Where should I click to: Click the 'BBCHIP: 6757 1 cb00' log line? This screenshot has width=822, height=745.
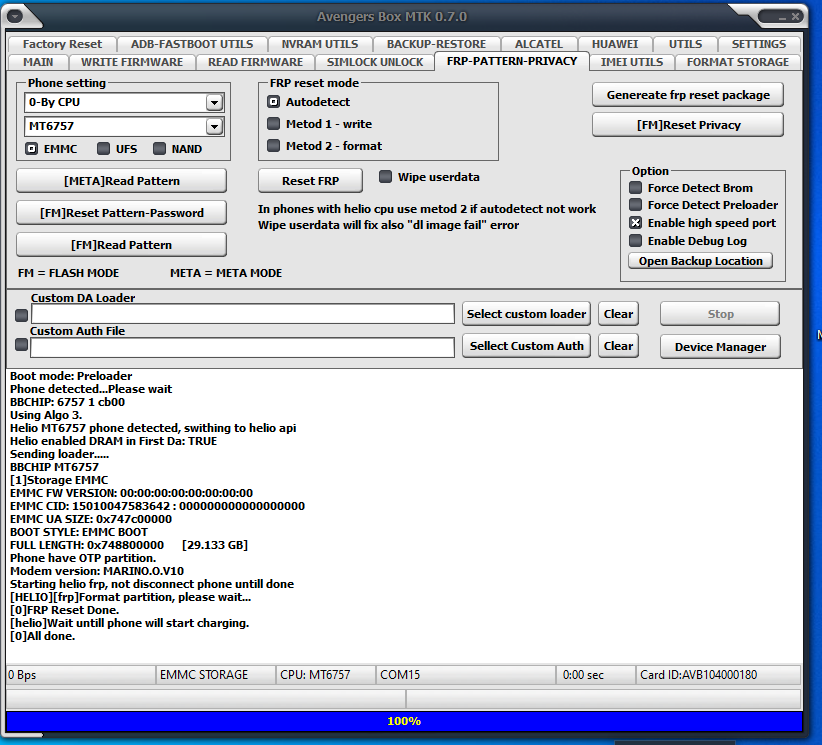[68, 402]
